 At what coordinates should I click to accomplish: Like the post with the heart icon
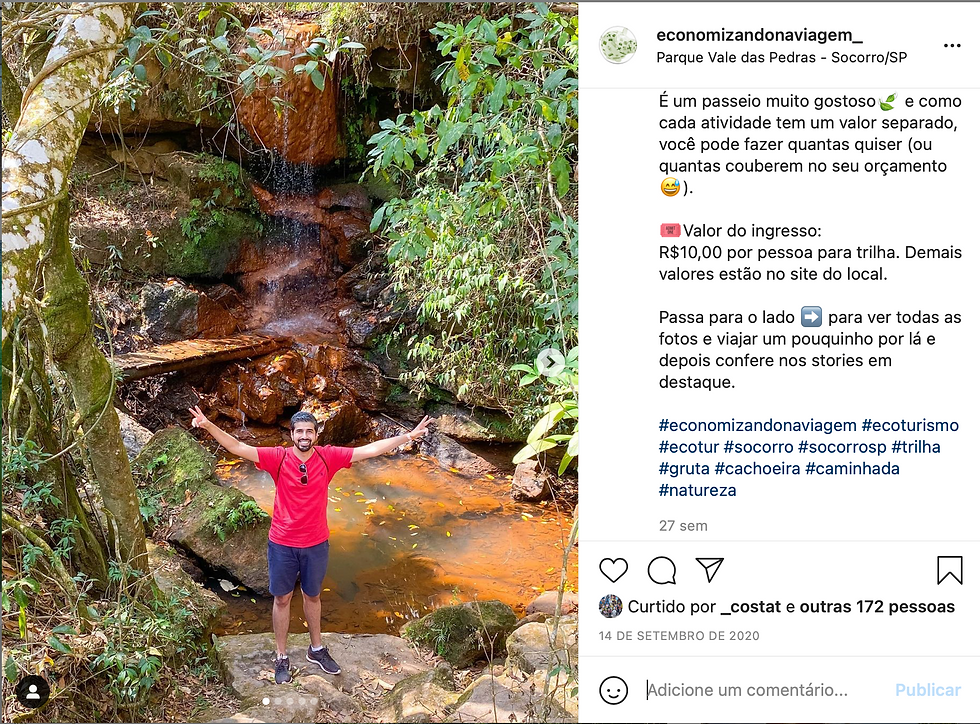tap(613, 570)
